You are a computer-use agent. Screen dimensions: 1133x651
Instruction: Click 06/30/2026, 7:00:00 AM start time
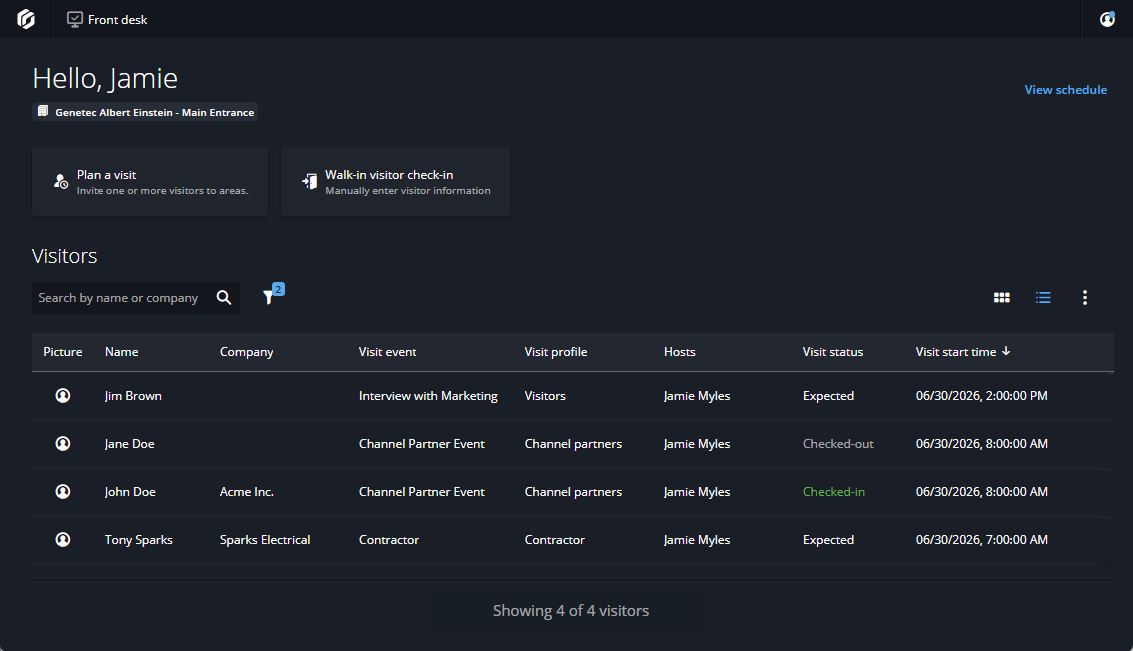(x=981, y=540)
